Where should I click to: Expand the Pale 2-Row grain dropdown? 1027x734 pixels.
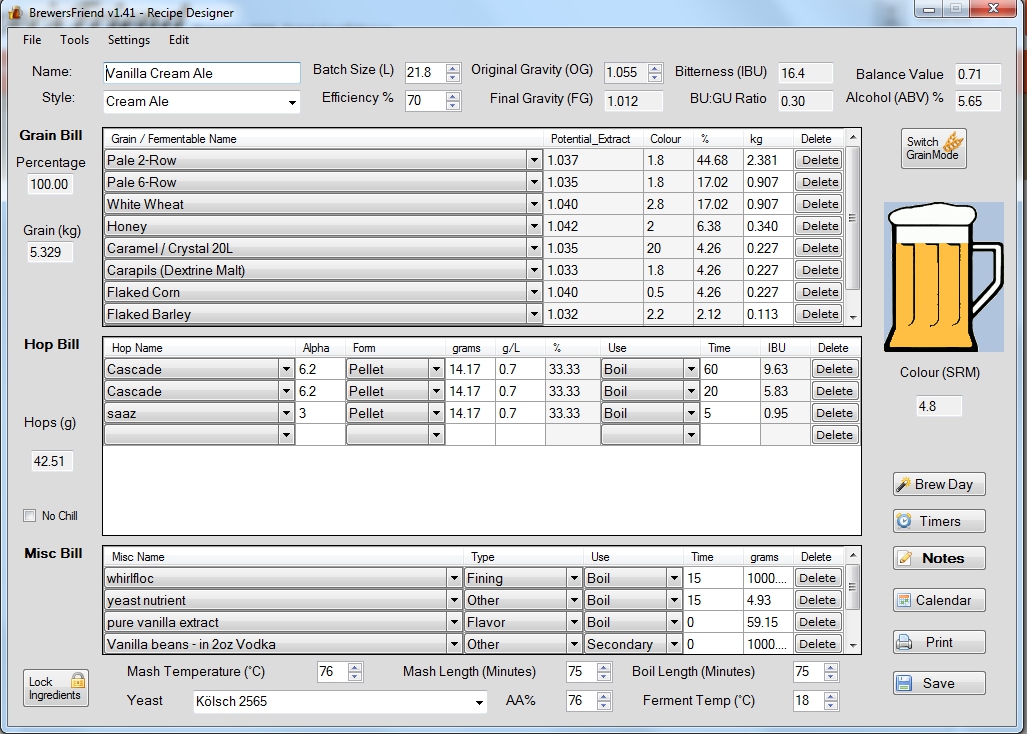tap(533, 160)
